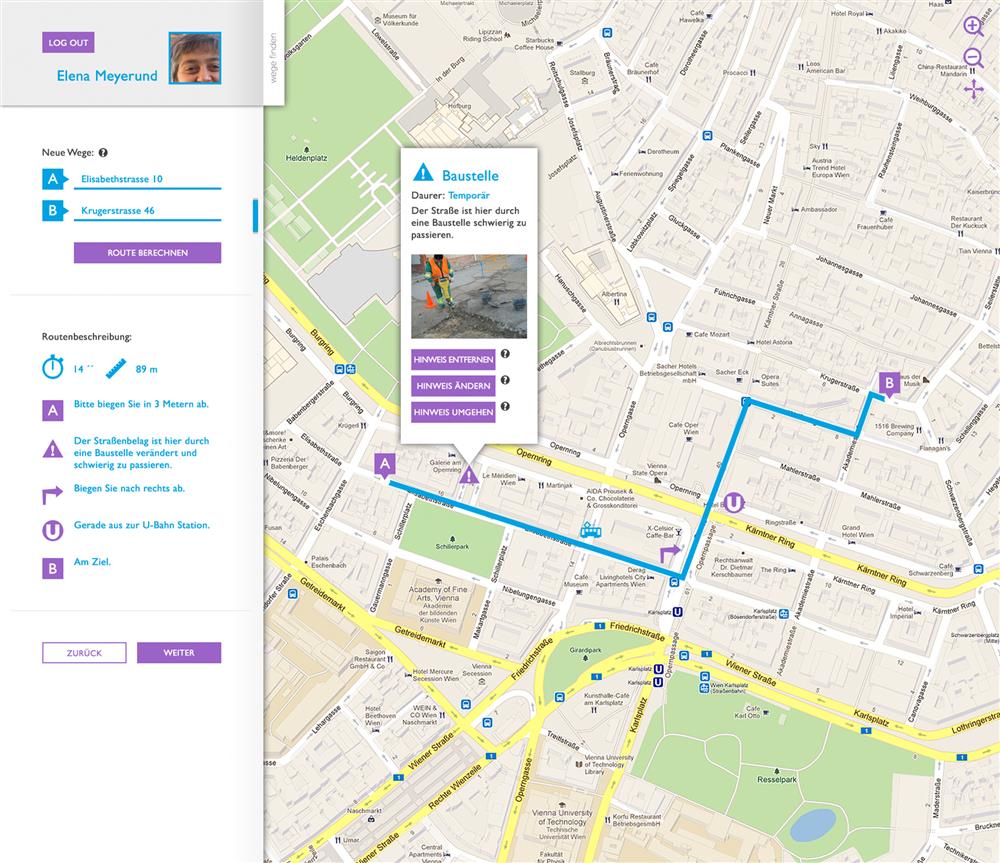Zoom out of the map
1000x863 pixels.
tap(973, 58)
